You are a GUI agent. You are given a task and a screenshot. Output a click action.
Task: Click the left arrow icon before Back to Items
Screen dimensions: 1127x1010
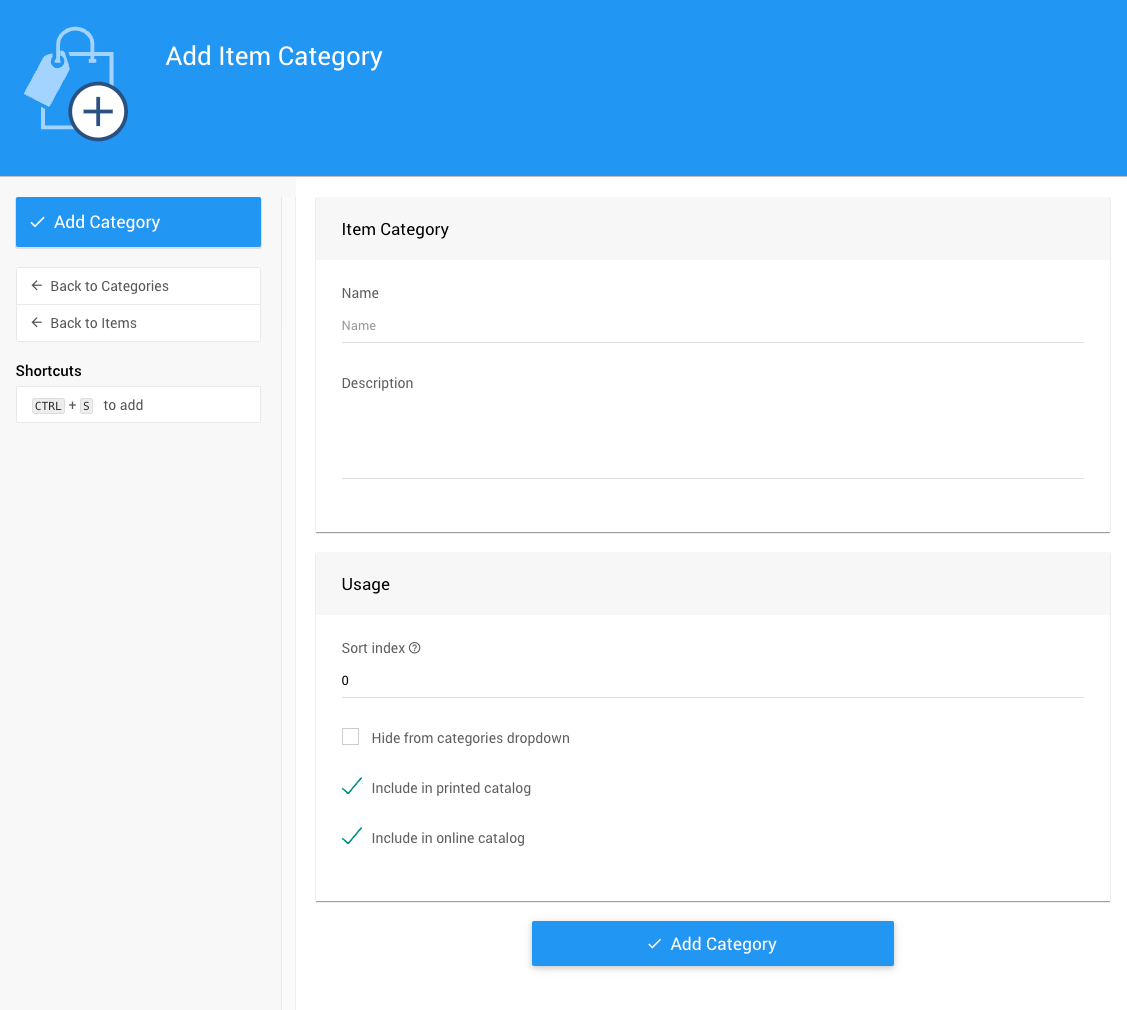pos(37,323)
